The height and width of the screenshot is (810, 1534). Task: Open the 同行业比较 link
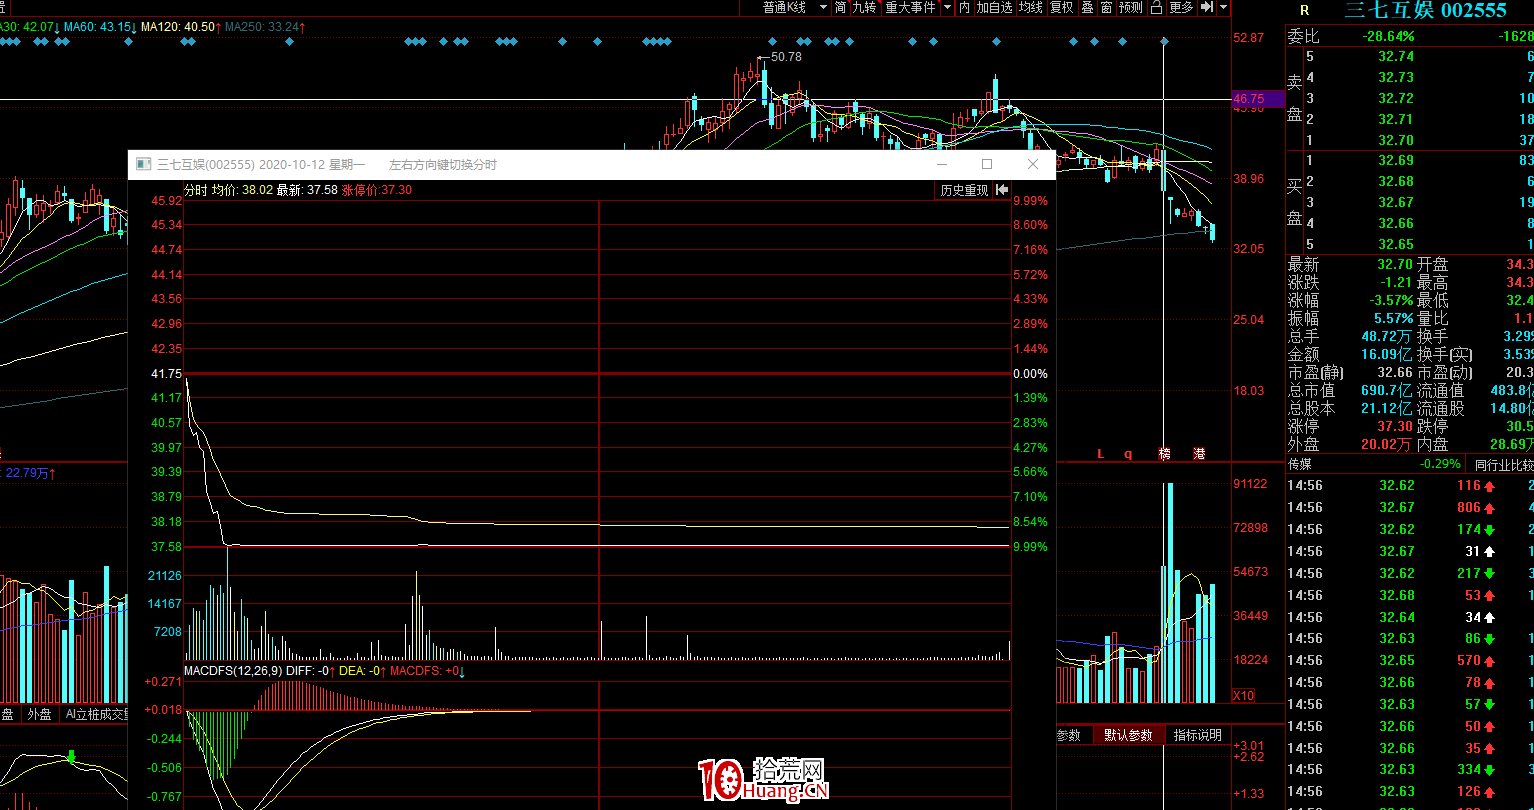[1503, 465]
